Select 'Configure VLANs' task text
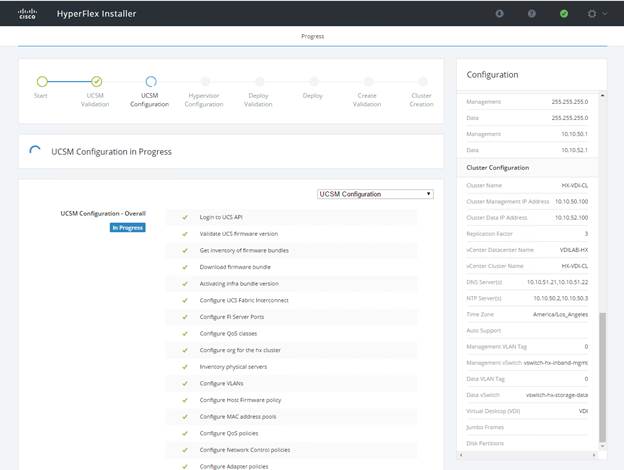Viewport: 624px width, 470px height. pyautogui.click(x=221, y=384)
